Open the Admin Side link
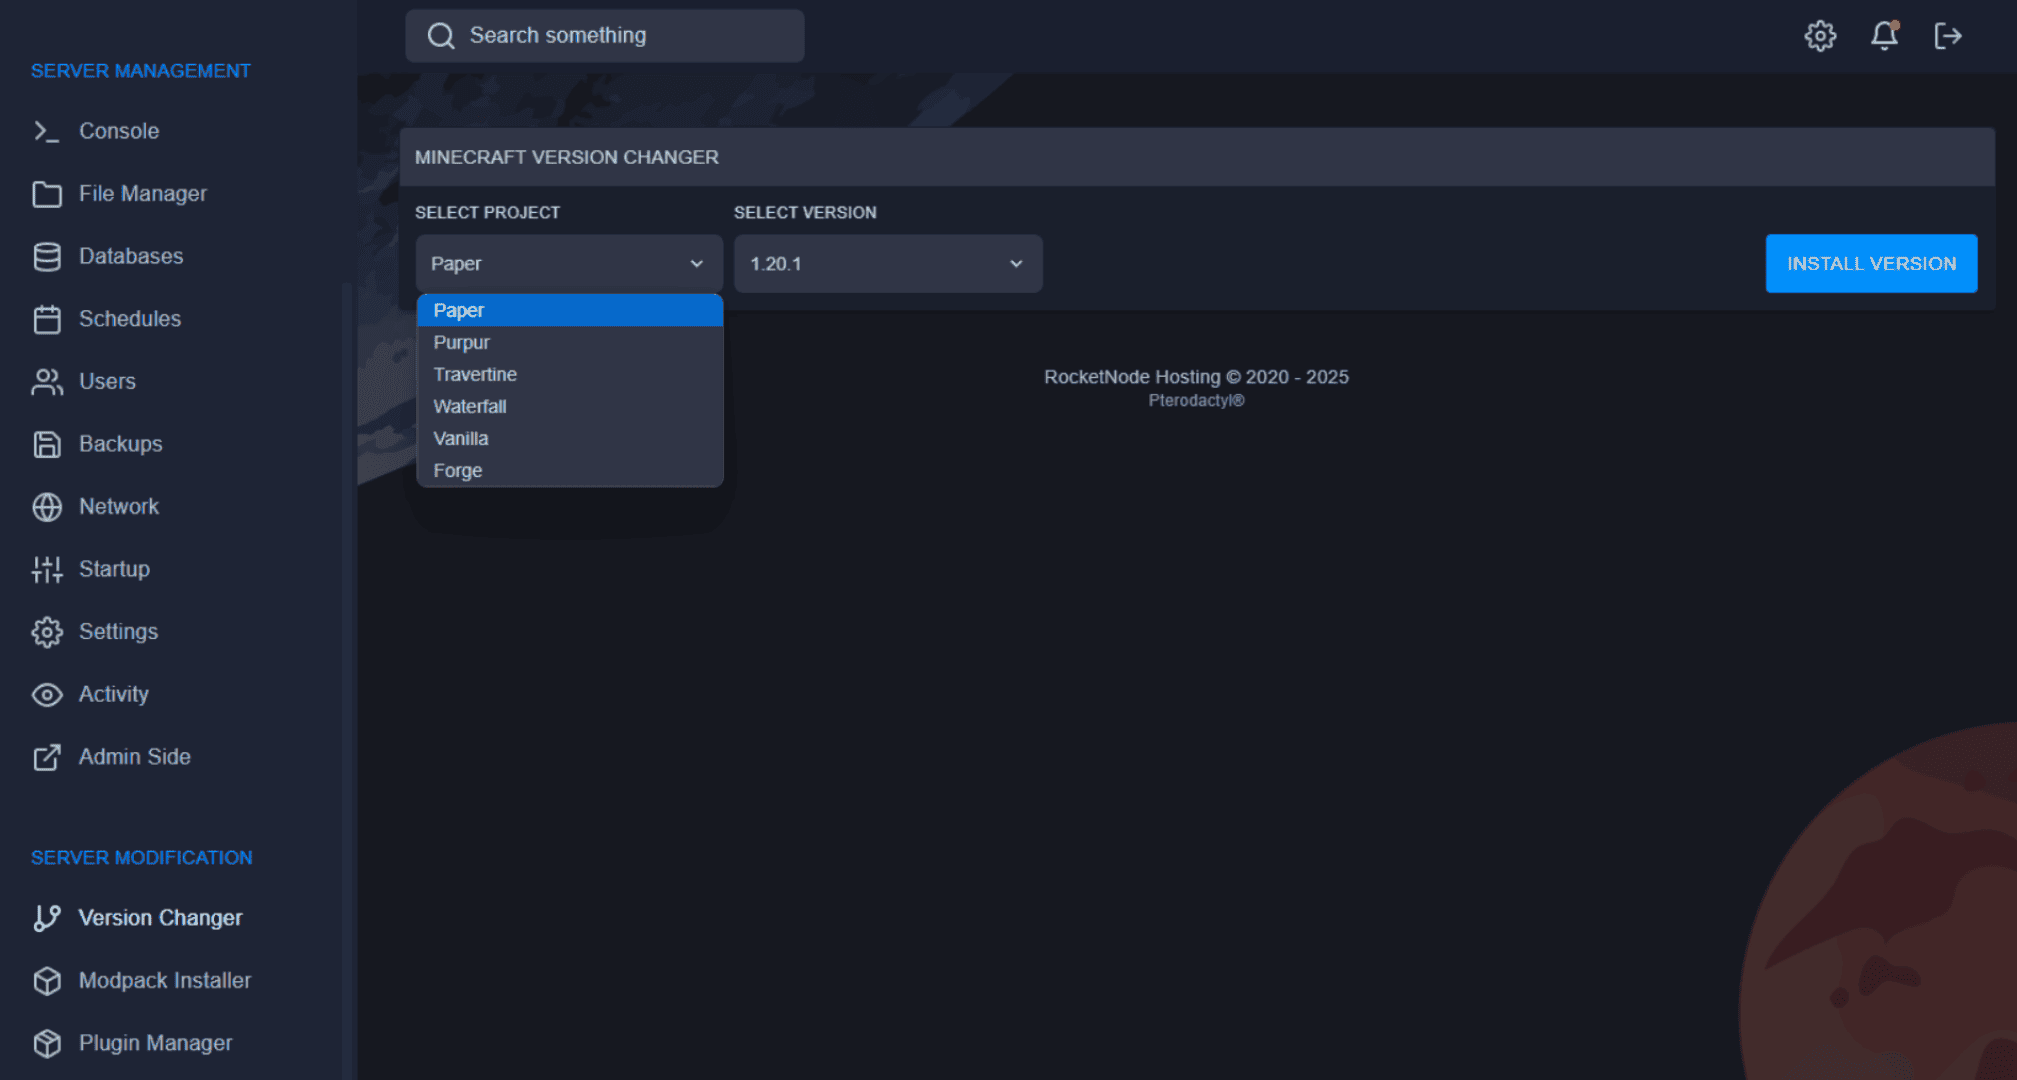The image size is (2017, 1080). click(x=134, y=757)
